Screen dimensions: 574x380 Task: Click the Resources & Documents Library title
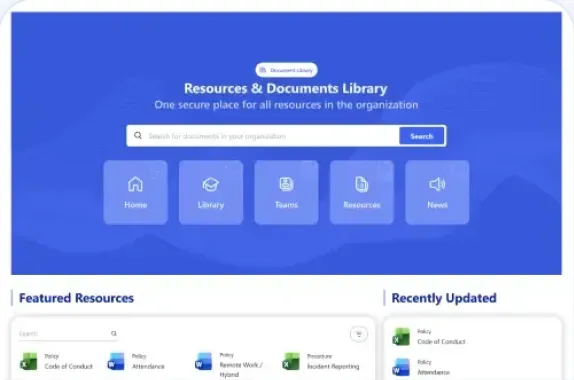click(286, 89)
